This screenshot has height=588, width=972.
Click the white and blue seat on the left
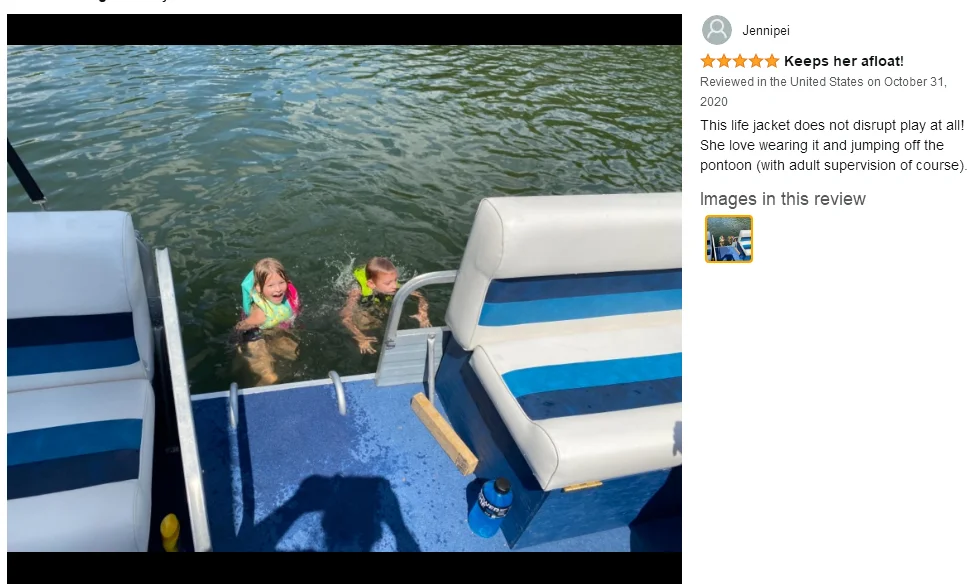[x=79, y=379]
